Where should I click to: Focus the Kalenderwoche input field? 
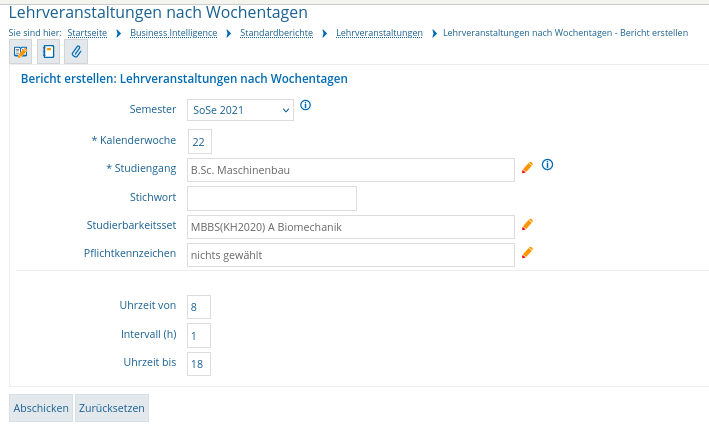click(x=199, y=142)
